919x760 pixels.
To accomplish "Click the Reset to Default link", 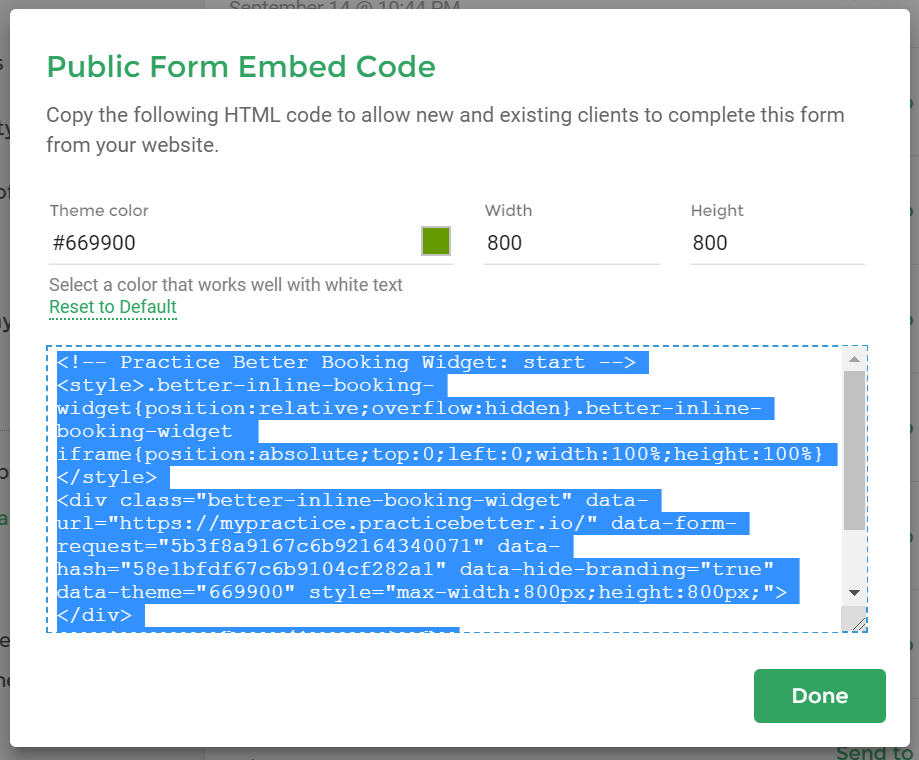I will 113,307.
